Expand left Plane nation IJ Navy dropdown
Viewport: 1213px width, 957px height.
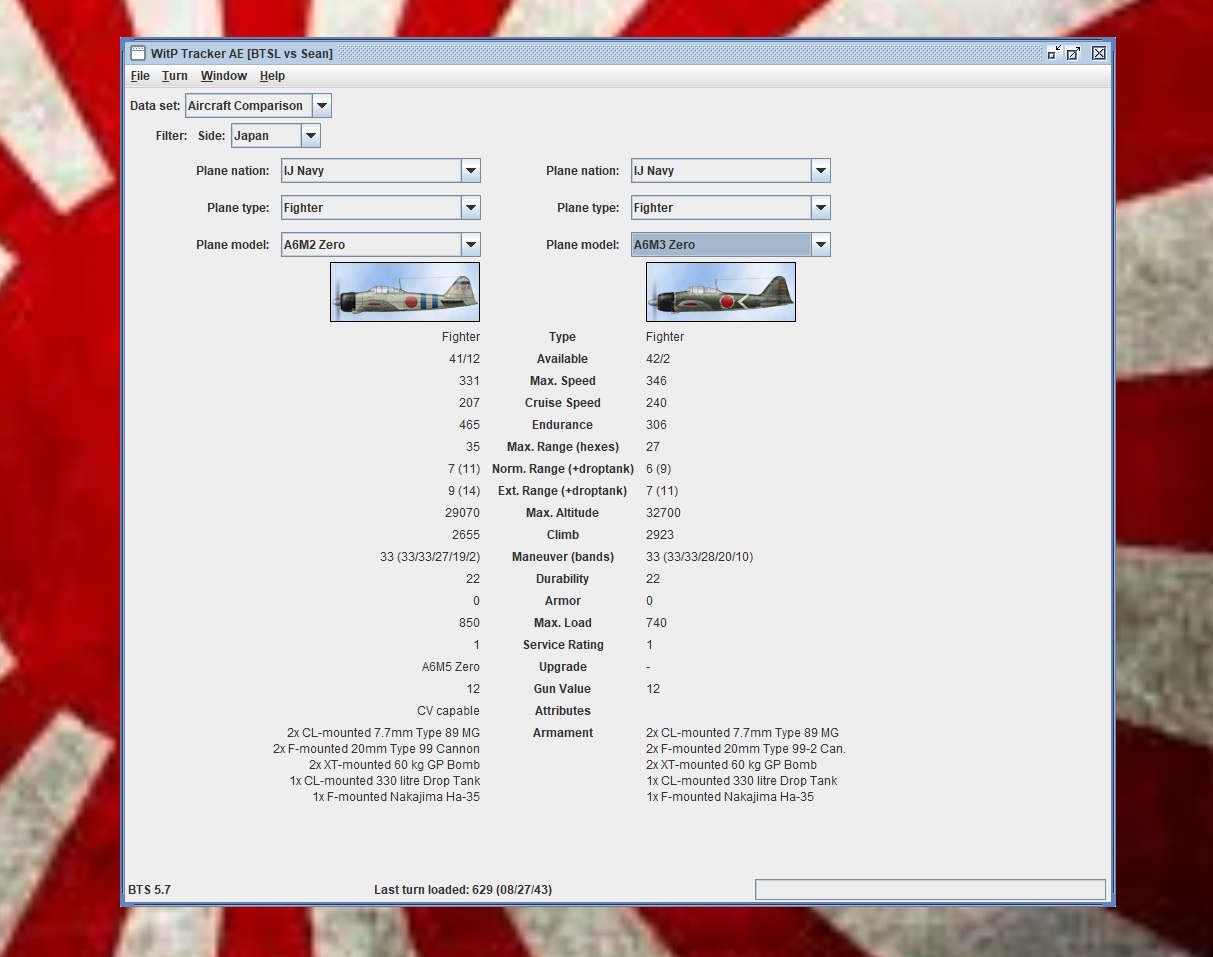471,171
